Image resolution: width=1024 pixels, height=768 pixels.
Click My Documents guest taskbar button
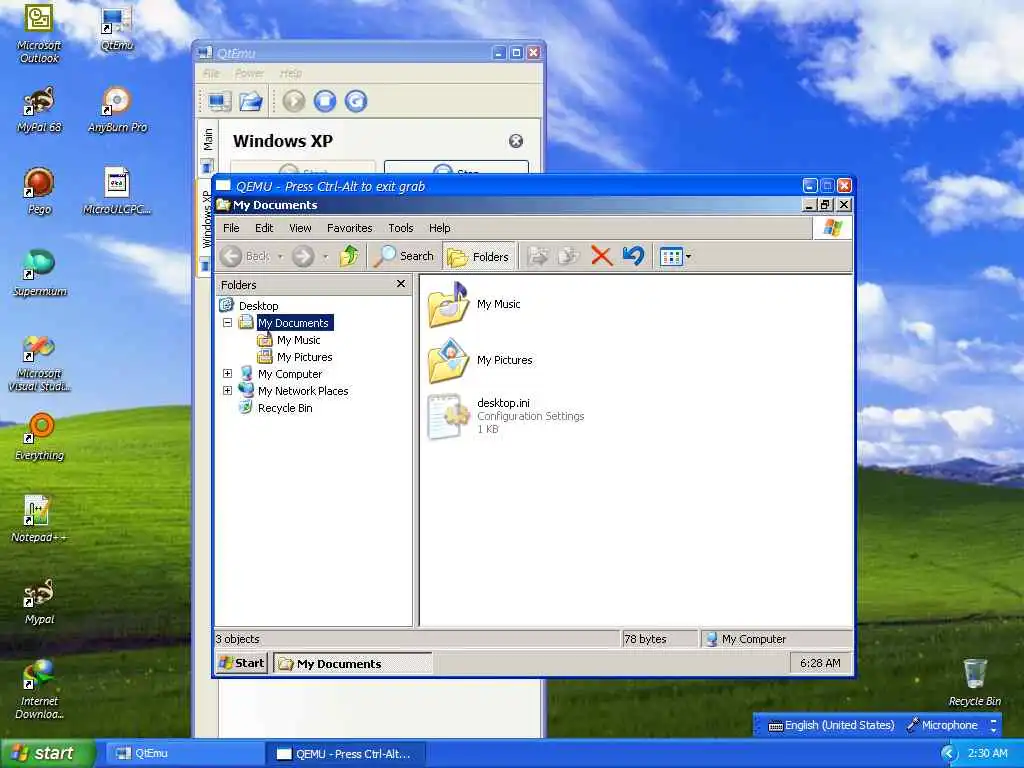pyautogui.click(x=353, y=664)
